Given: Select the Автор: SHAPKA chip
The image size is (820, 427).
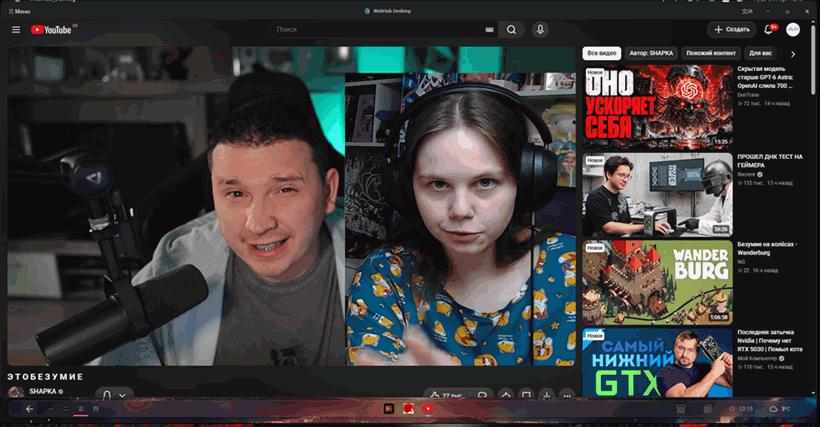Looking at the screenshot, I should (x=651, y=53).
